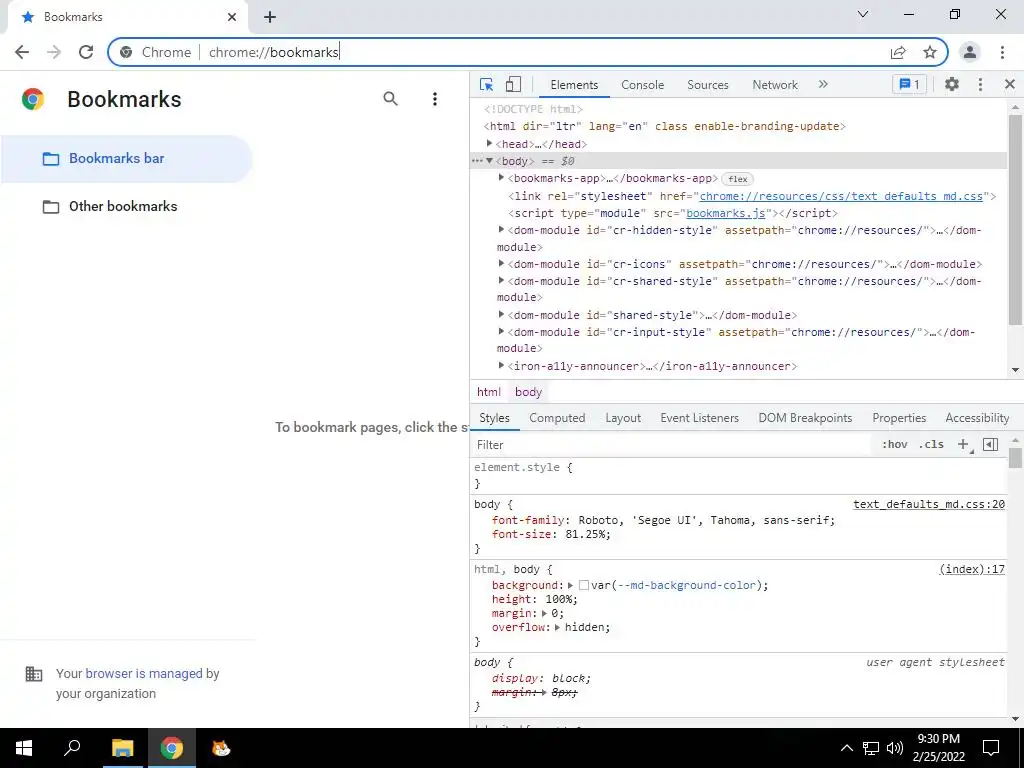The height and width of the screenshot is (768, 1024).
Task: Open the Accessibility pane tab
Action: click(x=977, y=418)
